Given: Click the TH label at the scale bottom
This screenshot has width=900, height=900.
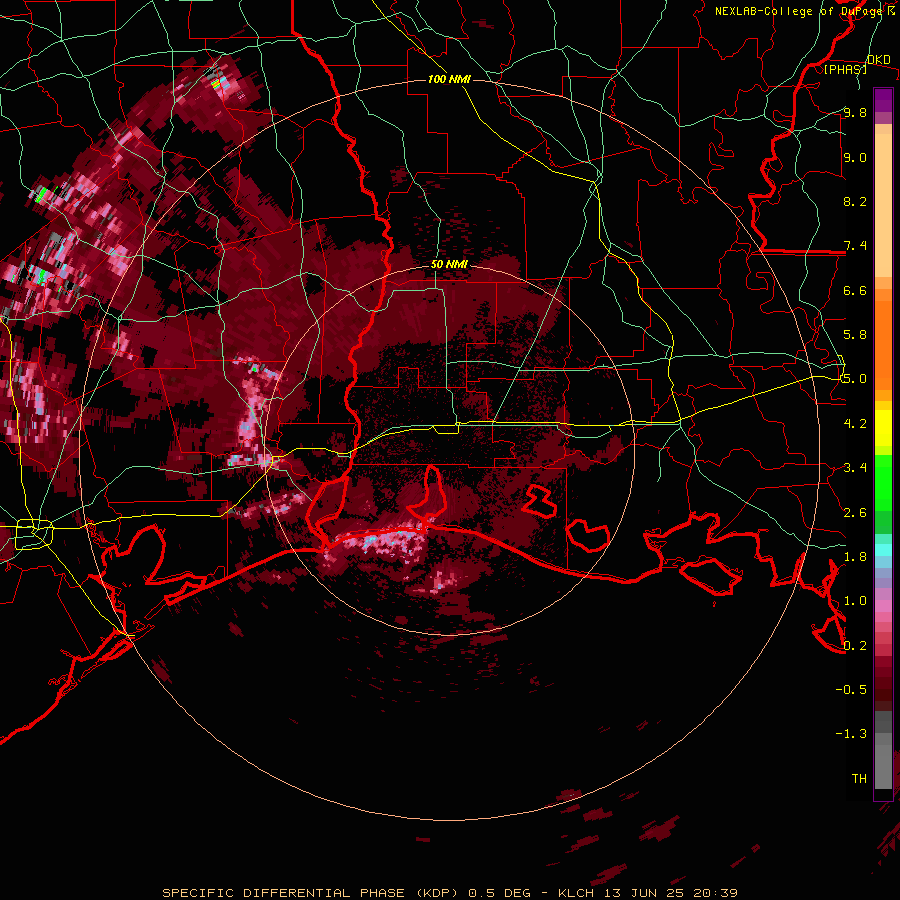Looking at the screenshot, I should (x=859, y=778).
